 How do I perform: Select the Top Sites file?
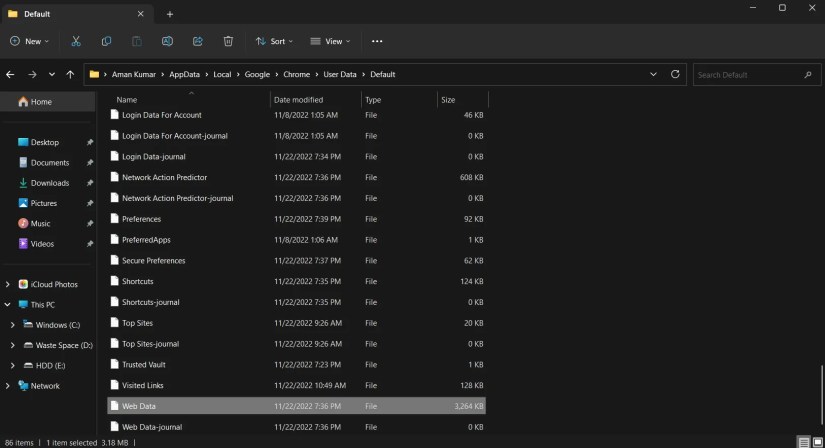296,323
